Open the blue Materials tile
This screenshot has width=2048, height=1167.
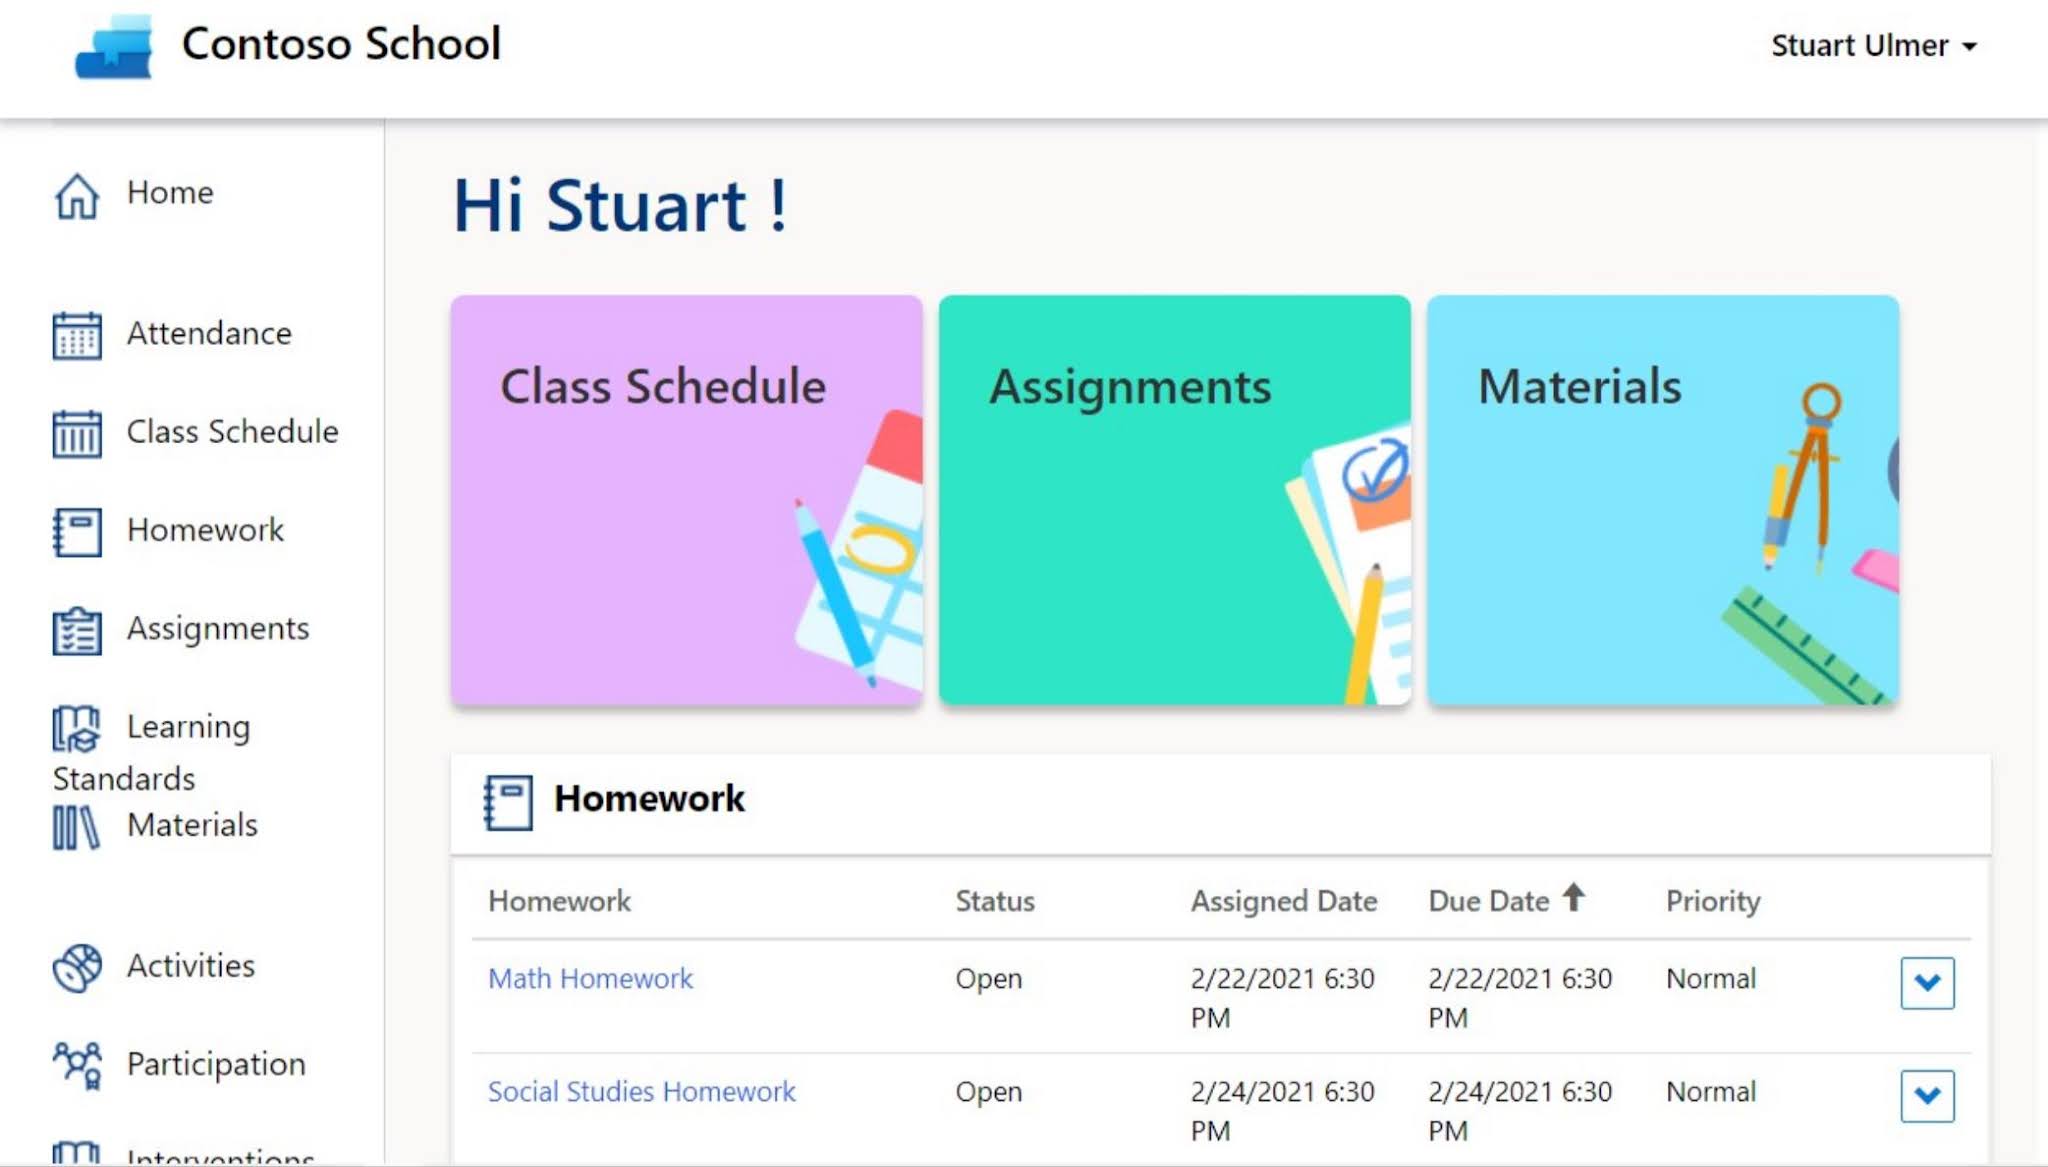coord(1662,500)
